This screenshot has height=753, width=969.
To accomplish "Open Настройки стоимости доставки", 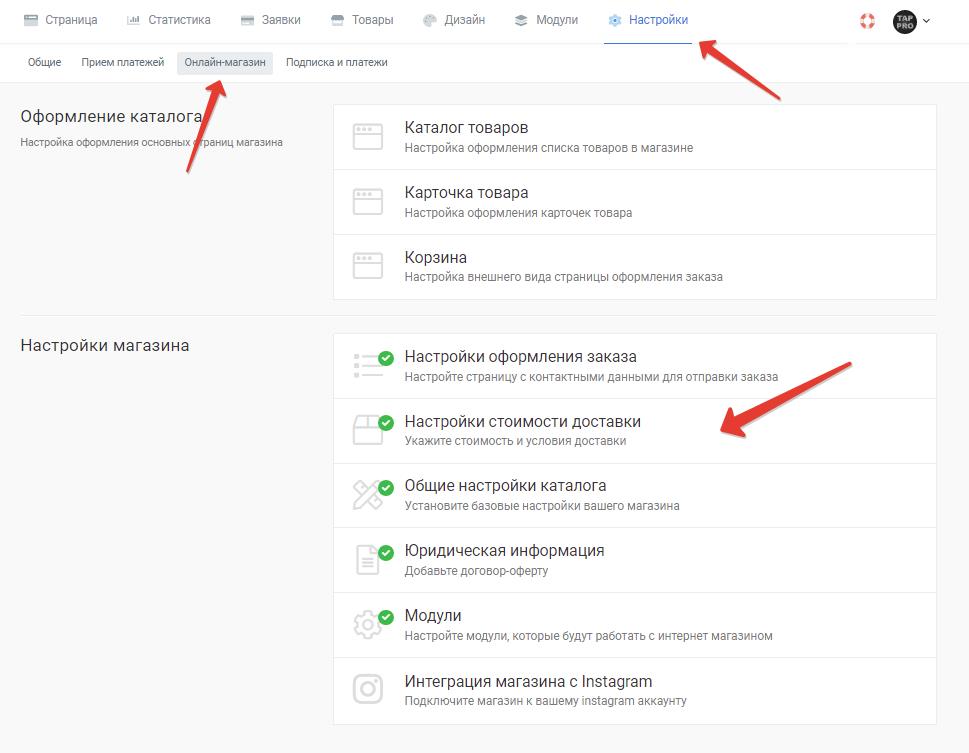I will click(x=635, y=431).
